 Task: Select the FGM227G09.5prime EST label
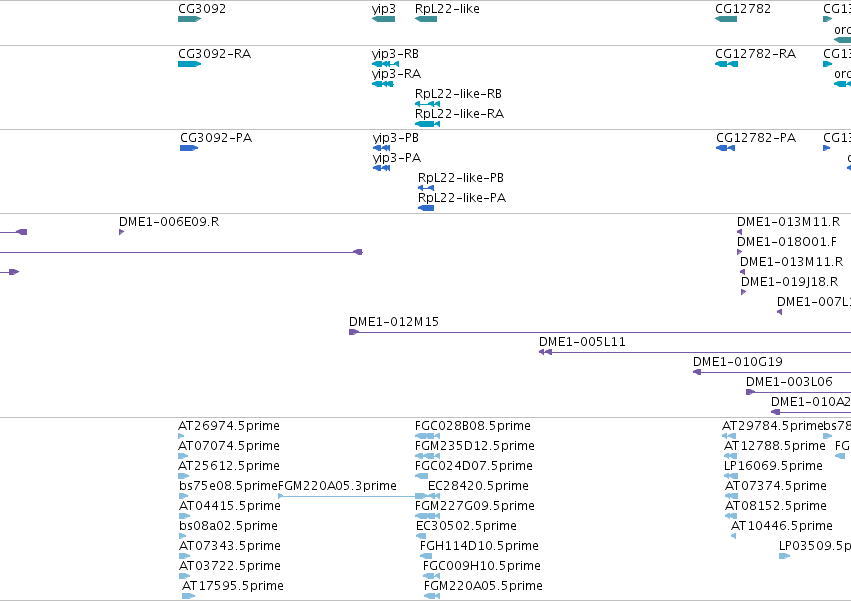pos(475,507)
